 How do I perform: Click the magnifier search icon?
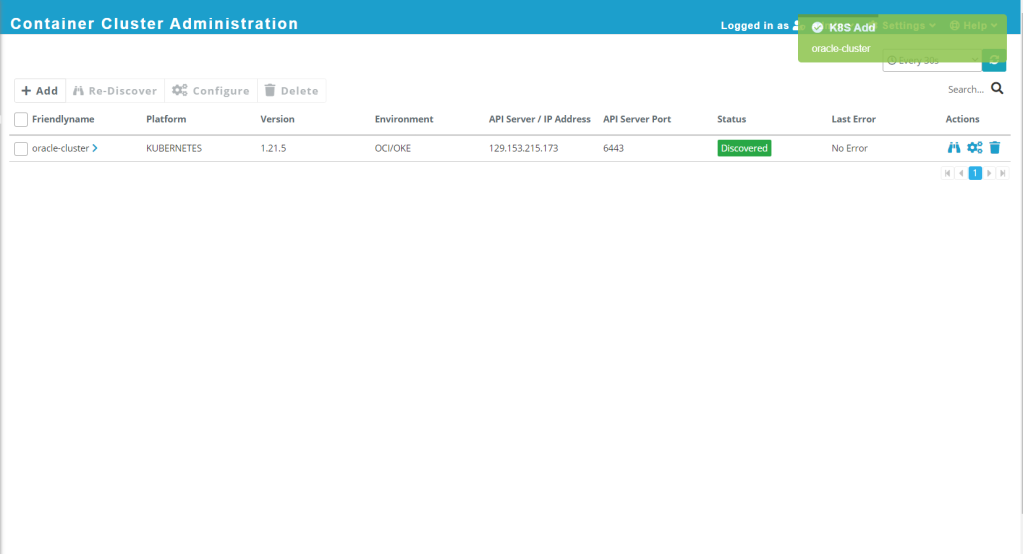coord(997,88)
